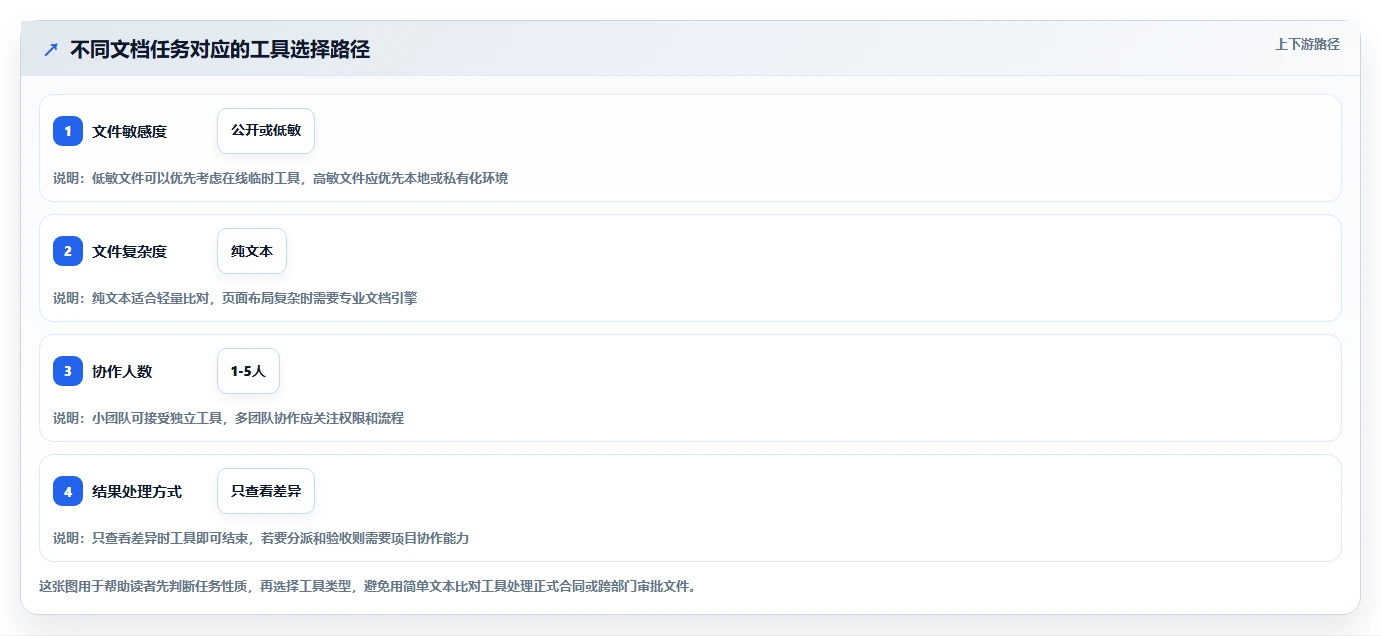The height and width of the screenshot is (636, 1381).
Task: Click the note starting 说明：只查看差异时工具即可结束
Action: click(x=261, y=538)
